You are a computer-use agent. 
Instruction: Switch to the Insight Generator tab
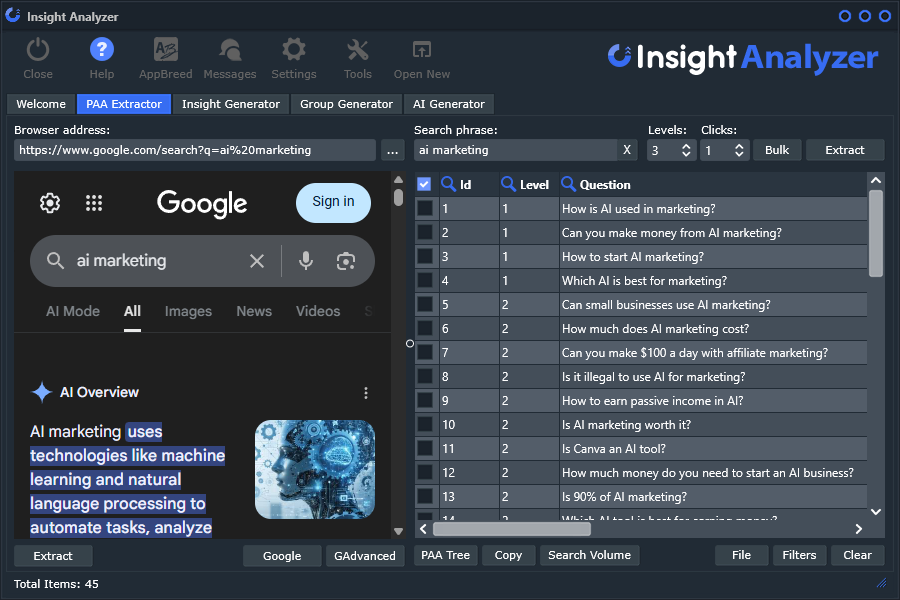coord(230,104)
